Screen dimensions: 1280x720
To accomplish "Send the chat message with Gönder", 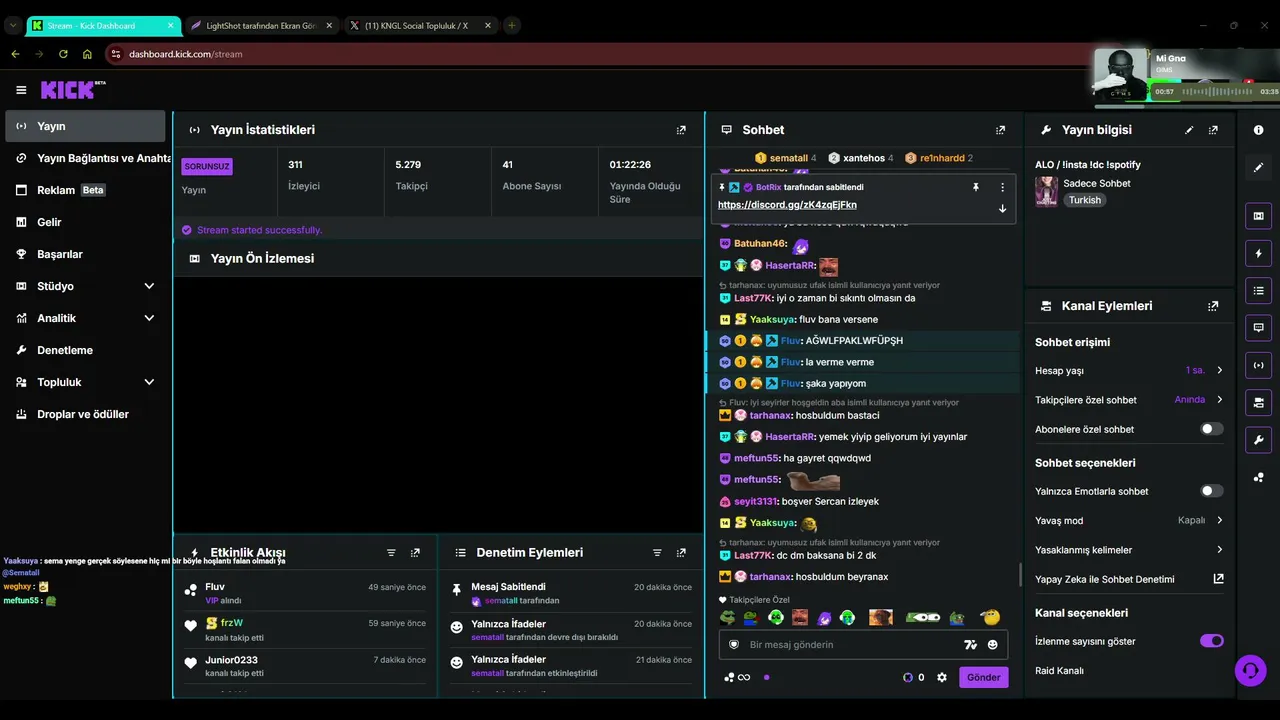I will click(983, 677).
